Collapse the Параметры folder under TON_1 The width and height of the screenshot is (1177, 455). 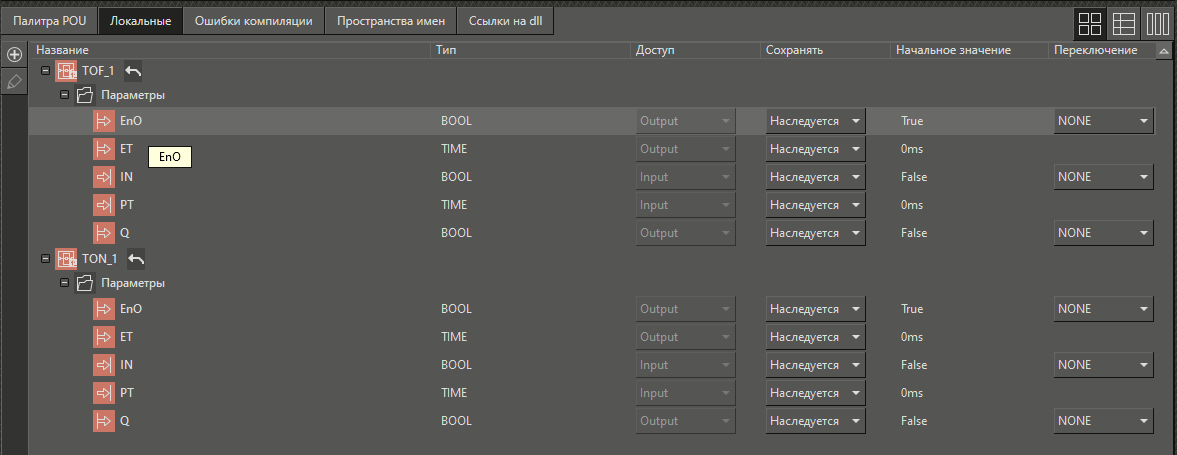click(65, 283)
